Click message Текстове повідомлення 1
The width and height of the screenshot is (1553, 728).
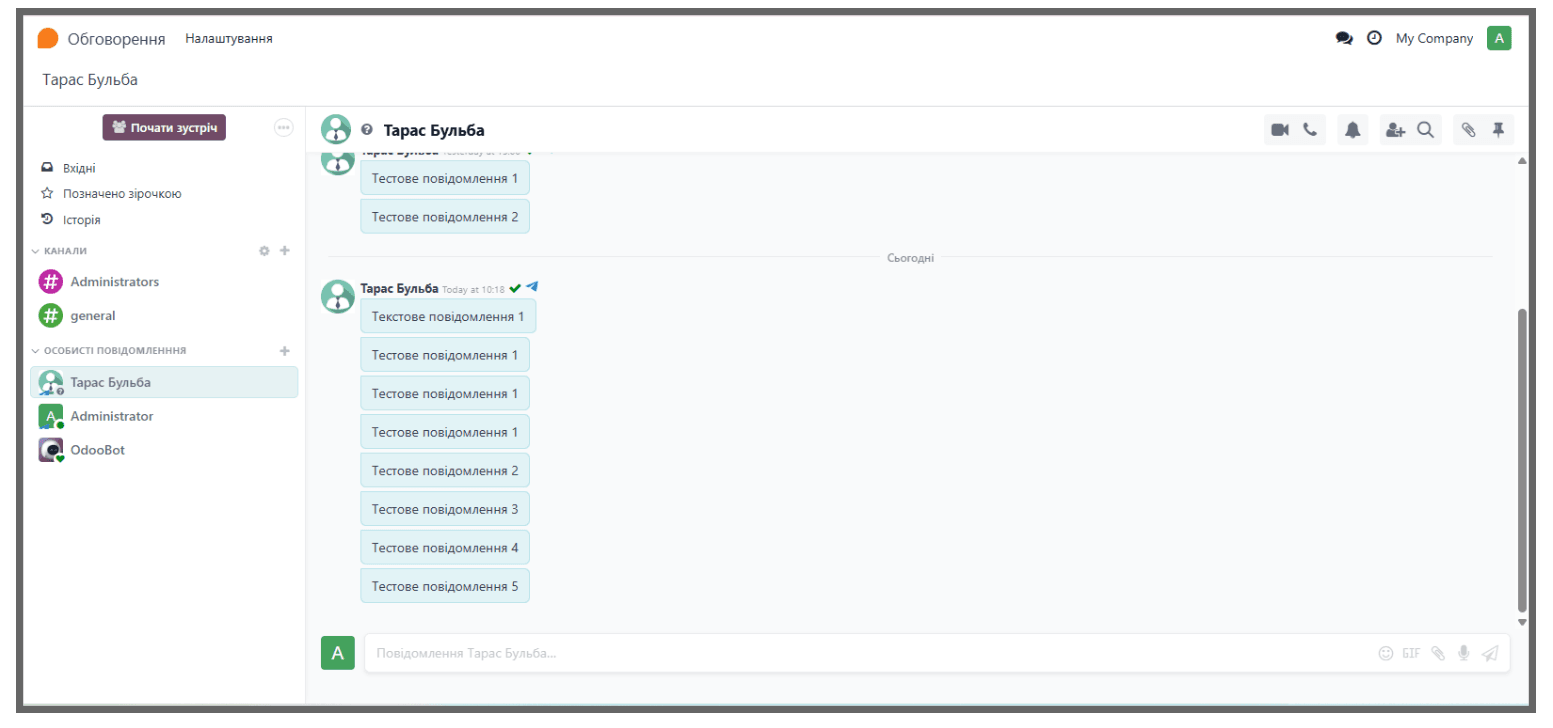coord(448,316)
